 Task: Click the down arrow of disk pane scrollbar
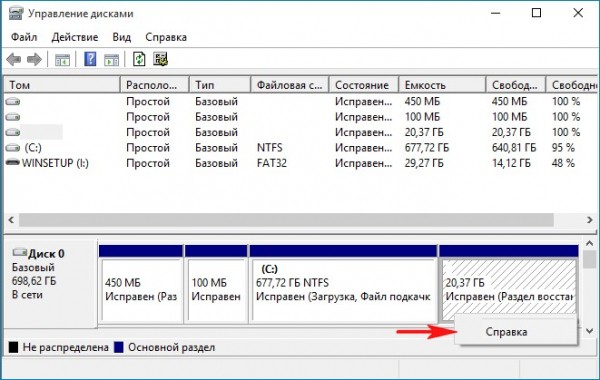click(x=590, y=331)
